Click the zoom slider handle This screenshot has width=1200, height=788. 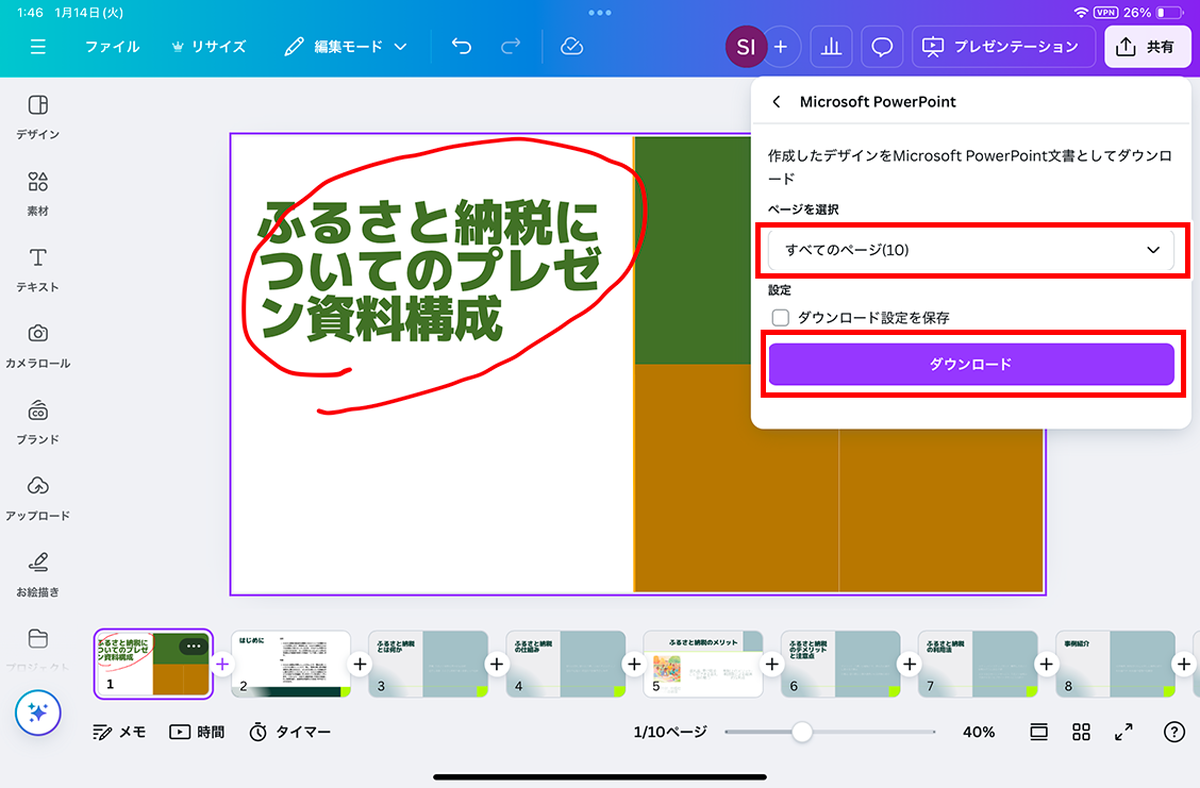coord(802,732)
